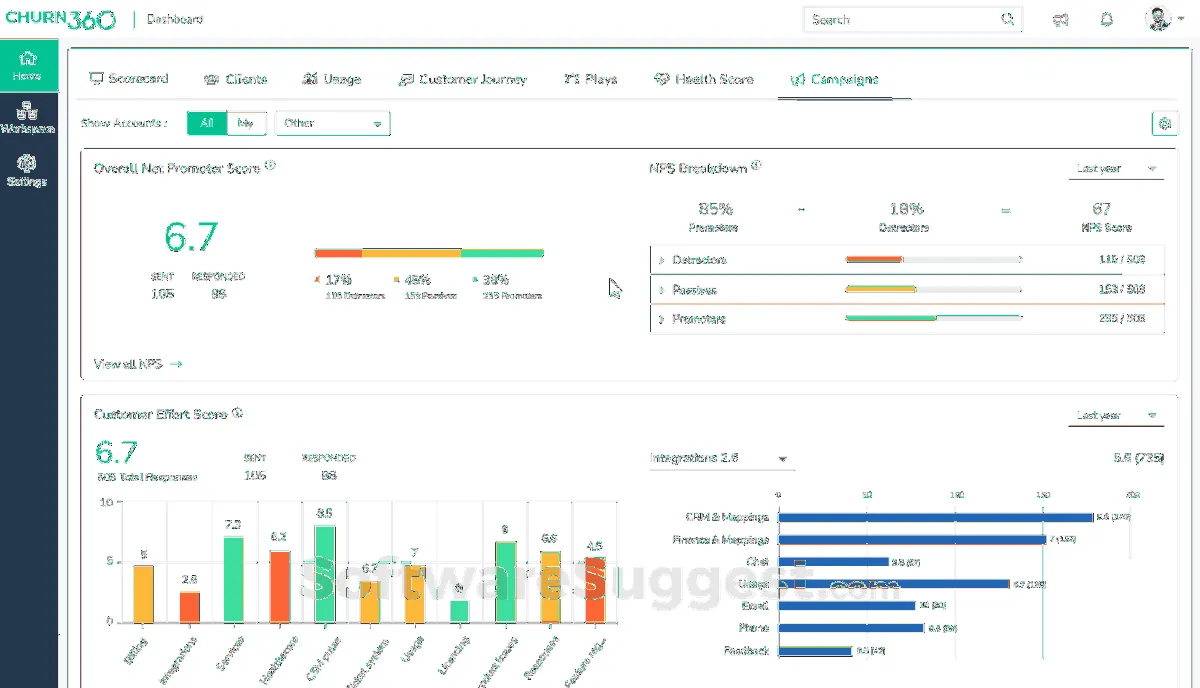Show My accounts toggle
1200x688 pixels.
click(246, 123)
